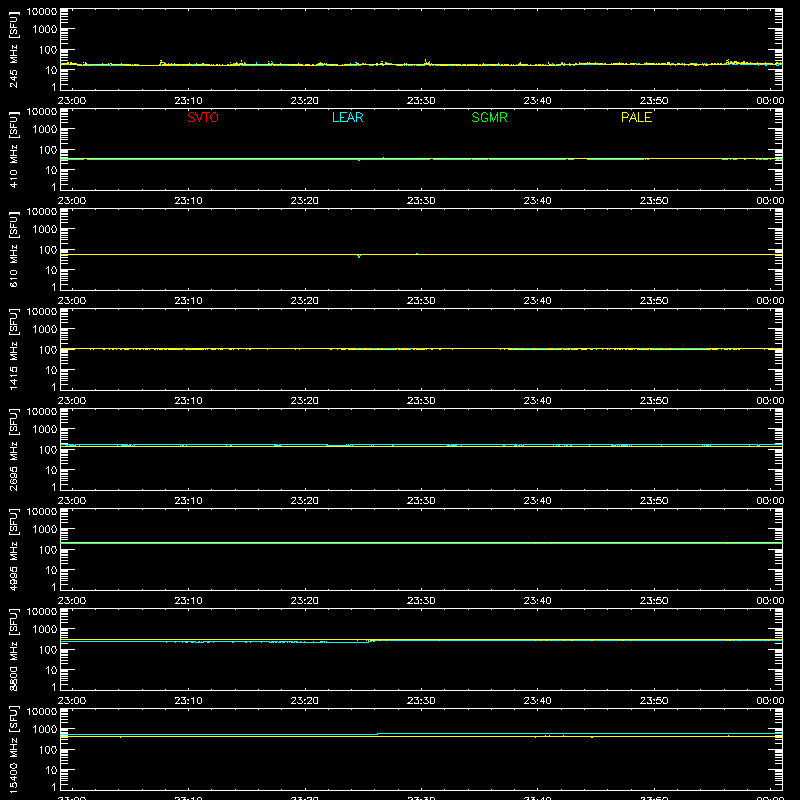Click 23:40 tick label under 1415 MHz plot
The image size is (800, 800).
click(x=537, y=401)
